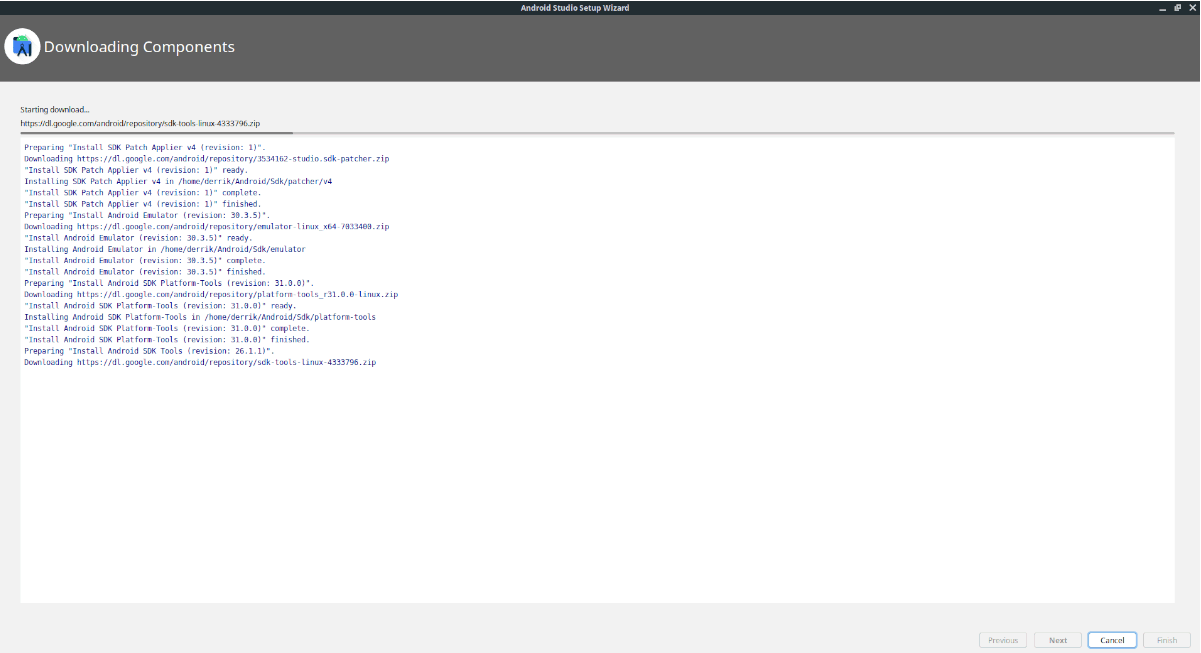The height and width of the screenshot is (653, 1201).
Task: Click the 'Android Studio Setup Wizard' title bar text
Action: (575, 8)
